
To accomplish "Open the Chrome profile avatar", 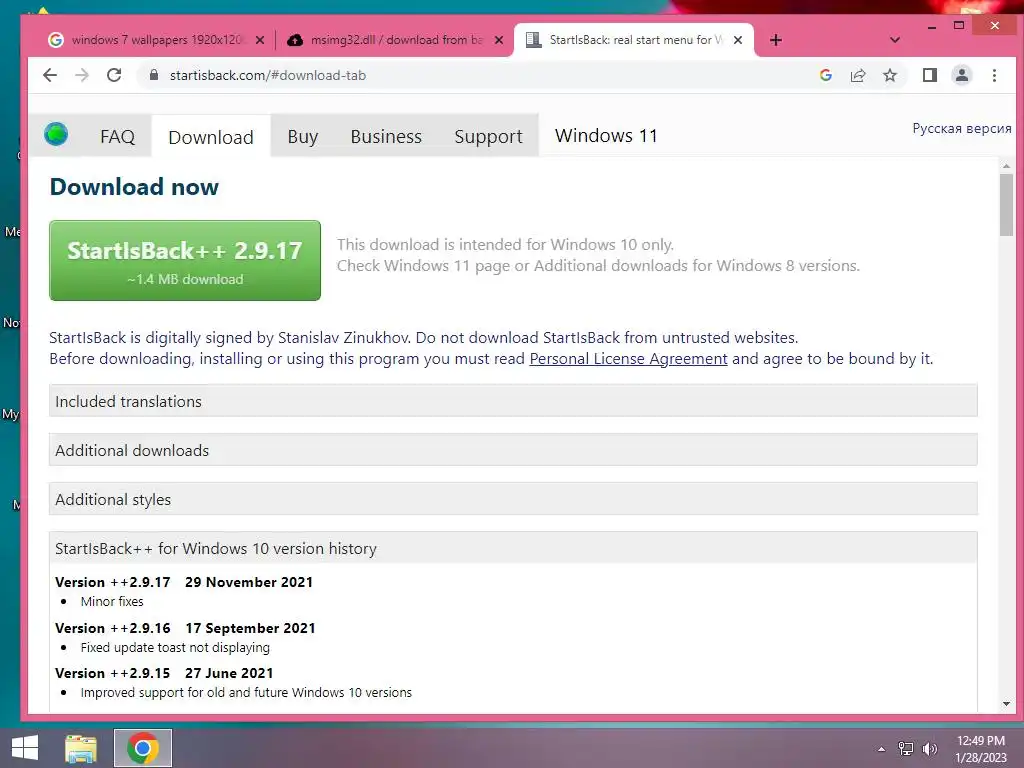I will pos(961,75).
